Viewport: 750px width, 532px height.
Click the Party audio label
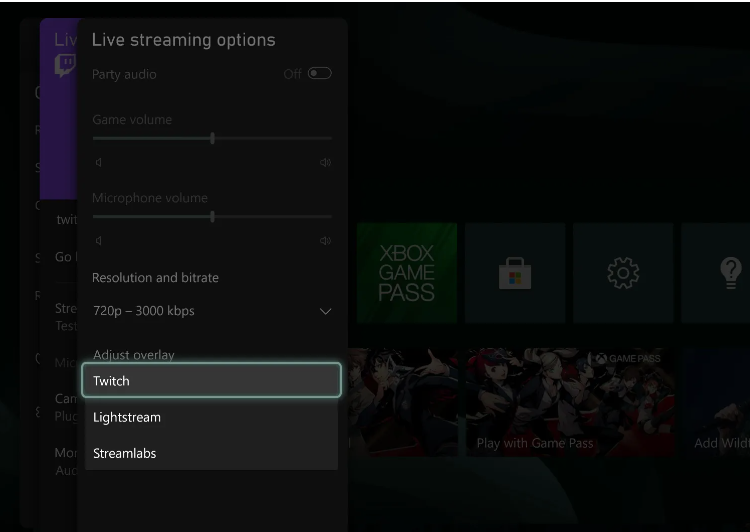pyautogui.click(x=124, y=74)
